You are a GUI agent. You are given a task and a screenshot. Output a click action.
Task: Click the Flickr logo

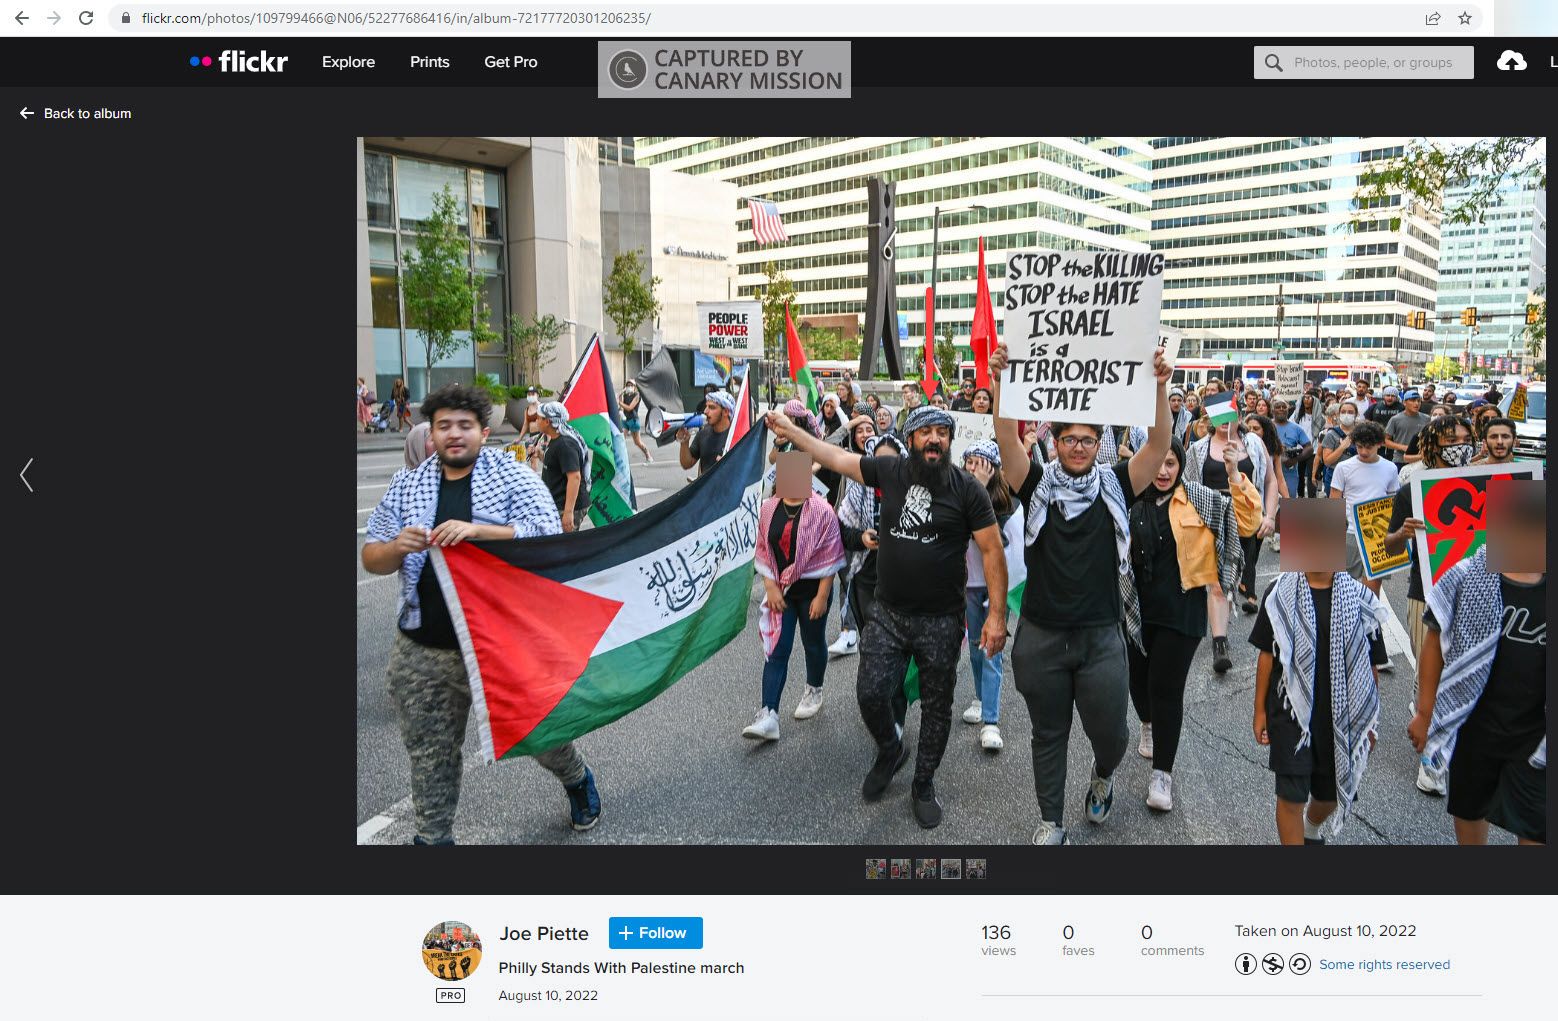[239, 62]
